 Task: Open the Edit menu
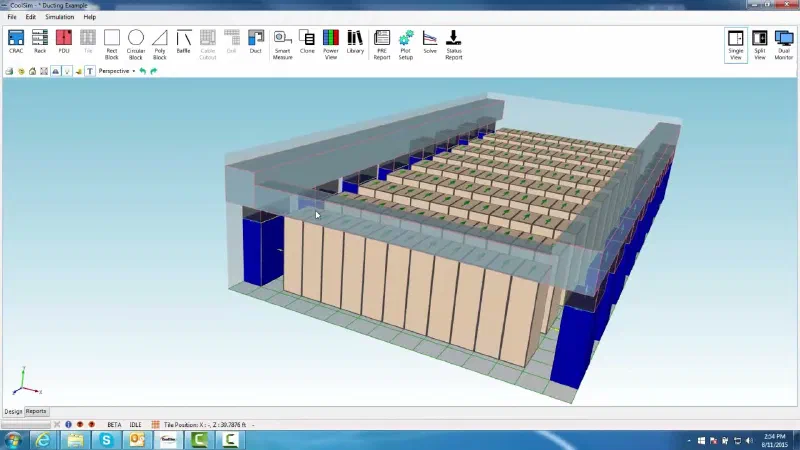point(31,17)
